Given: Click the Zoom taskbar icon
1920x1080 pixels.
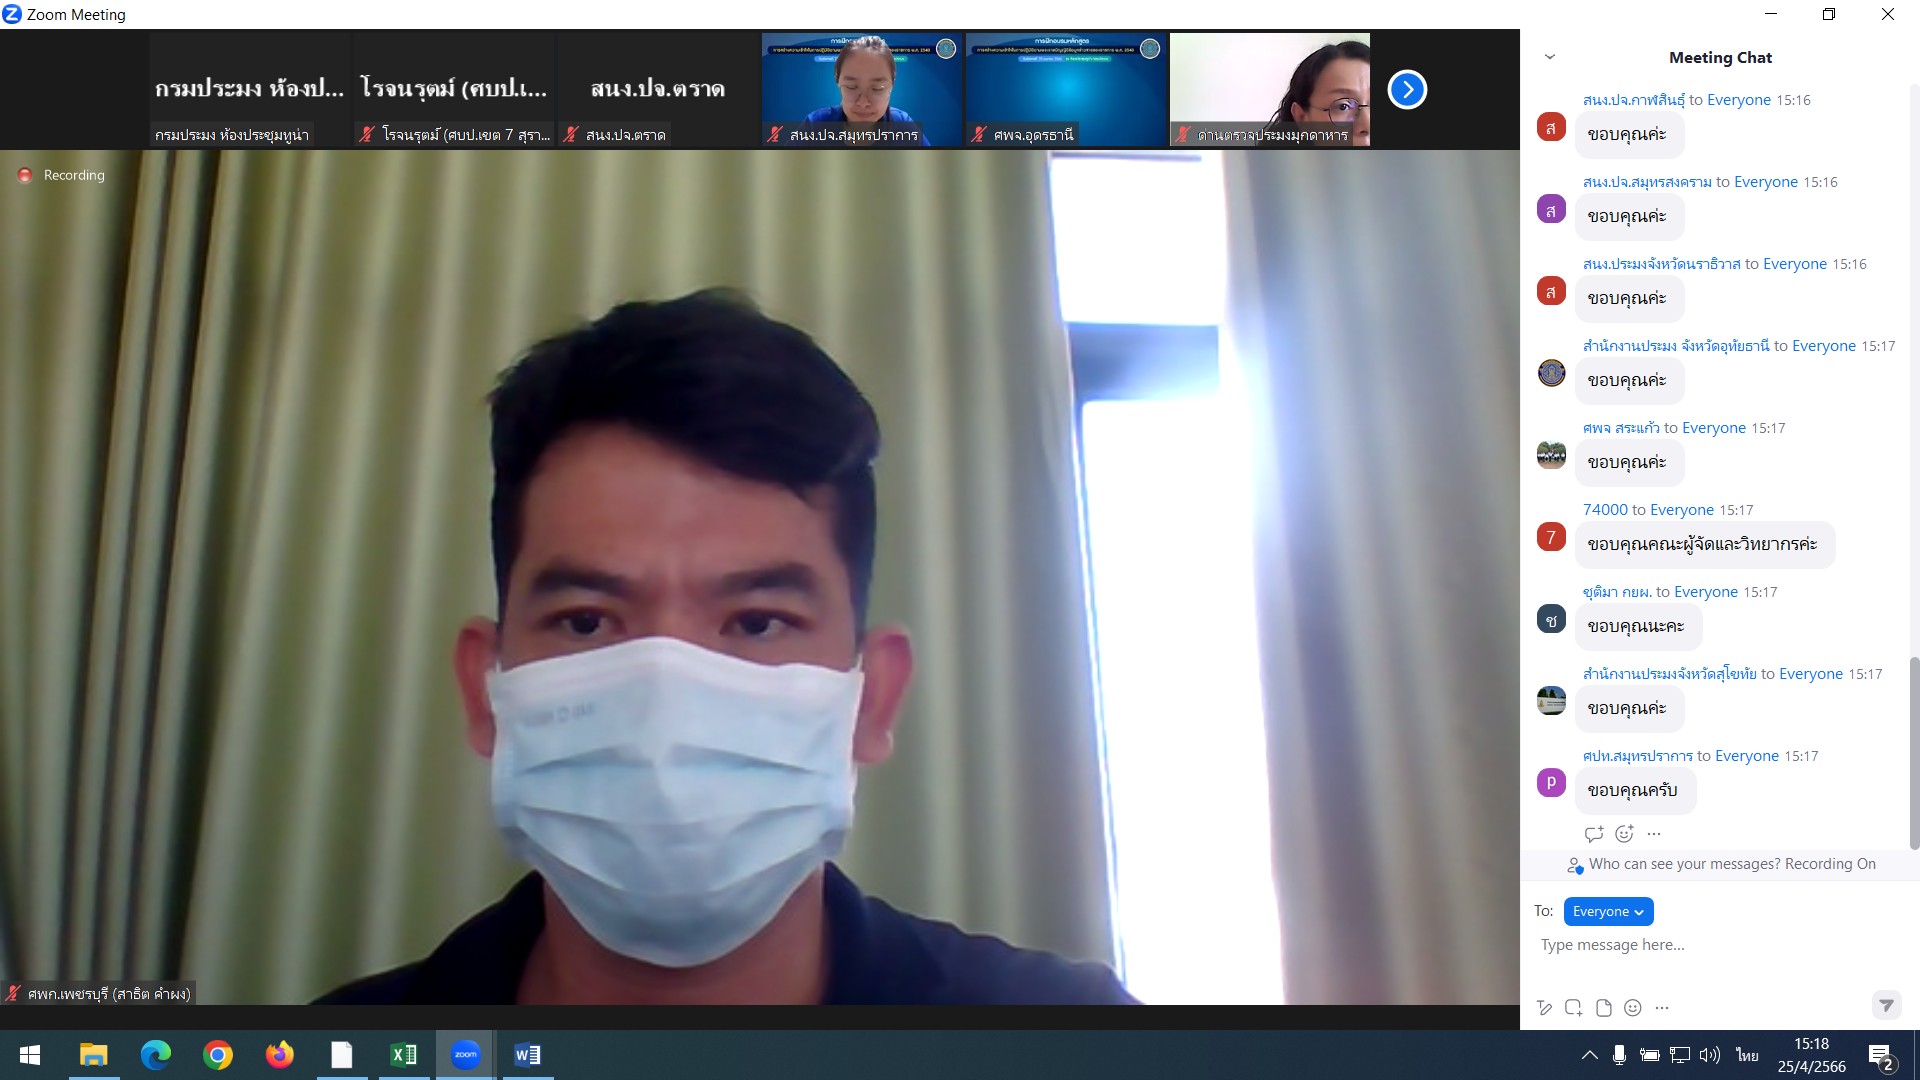Looking at the screenshot, I should [x=465, y=1055].
